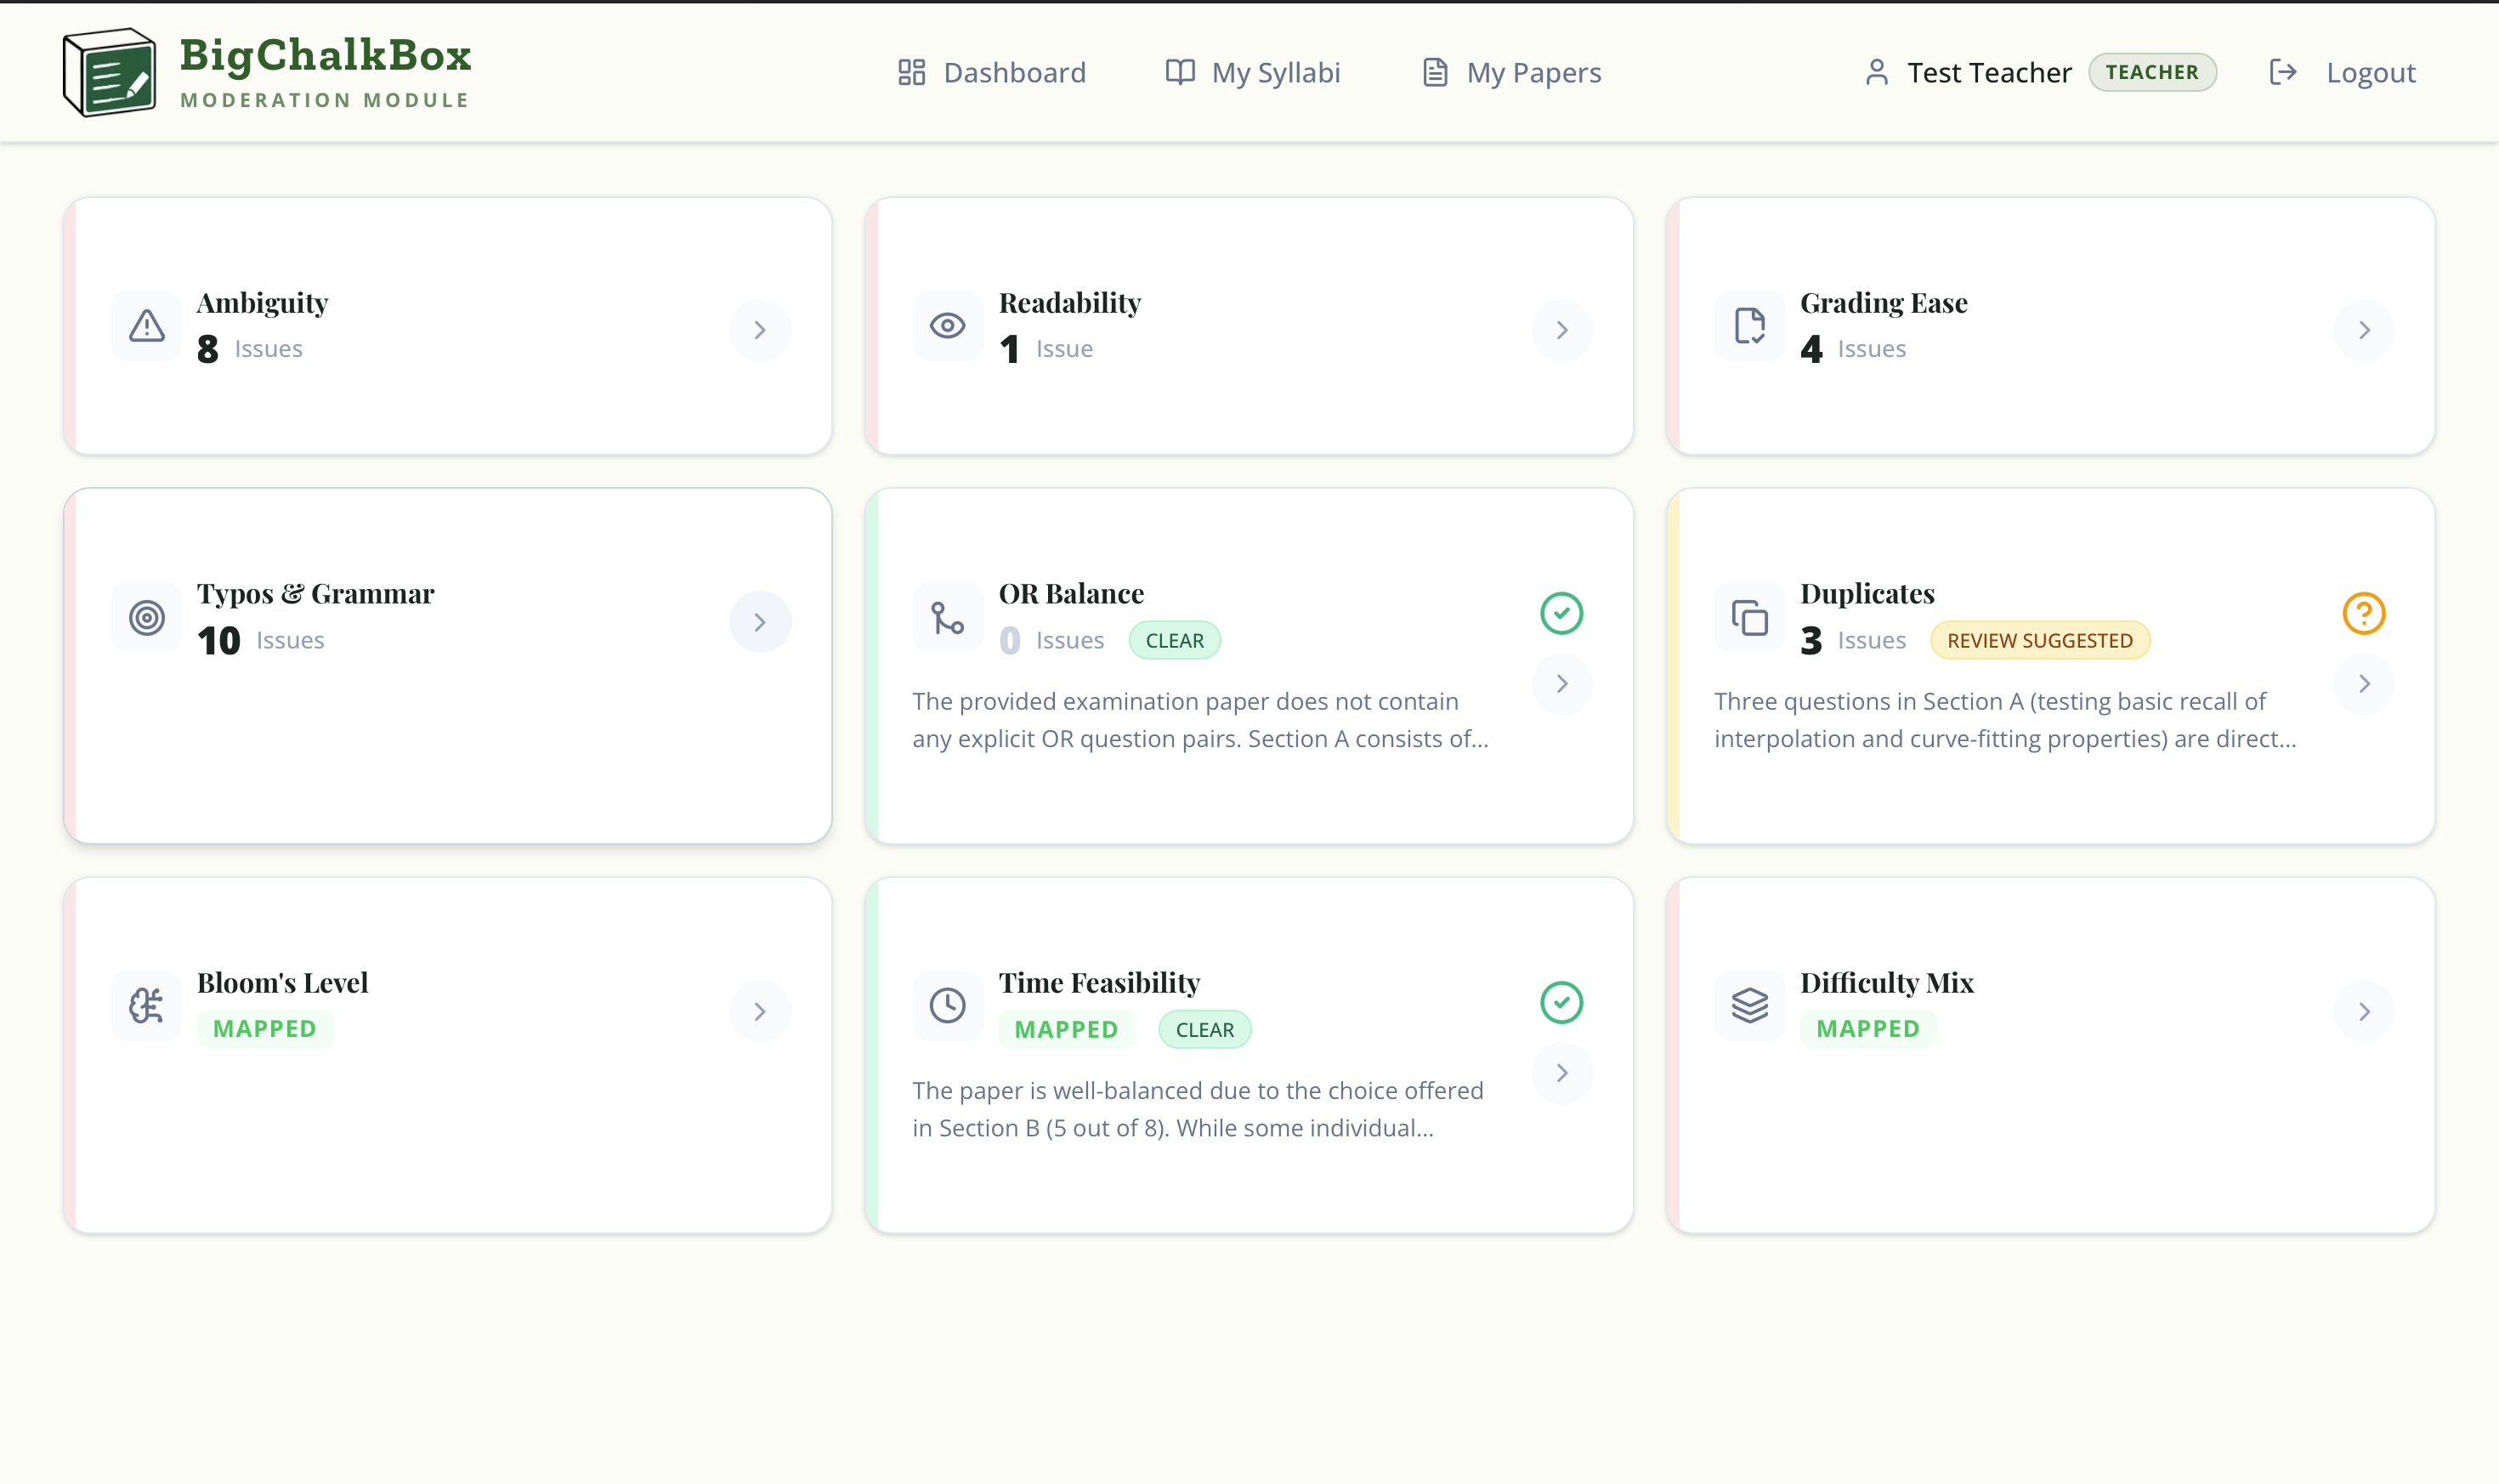
Task: Click the MAPPED badge on Bloom's Level
Action: (264, 1028)
